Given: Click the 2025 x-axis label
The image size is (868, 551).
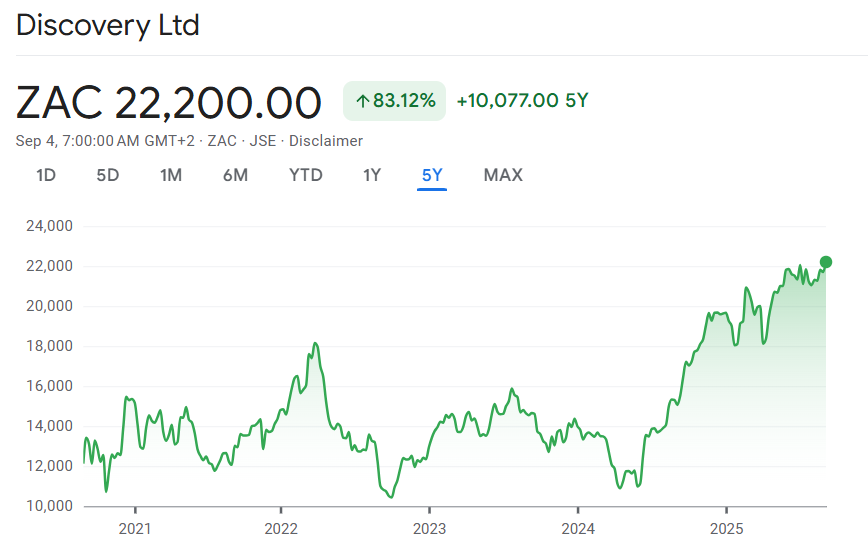Looking at the screenshot, I should tap(727, 529).
